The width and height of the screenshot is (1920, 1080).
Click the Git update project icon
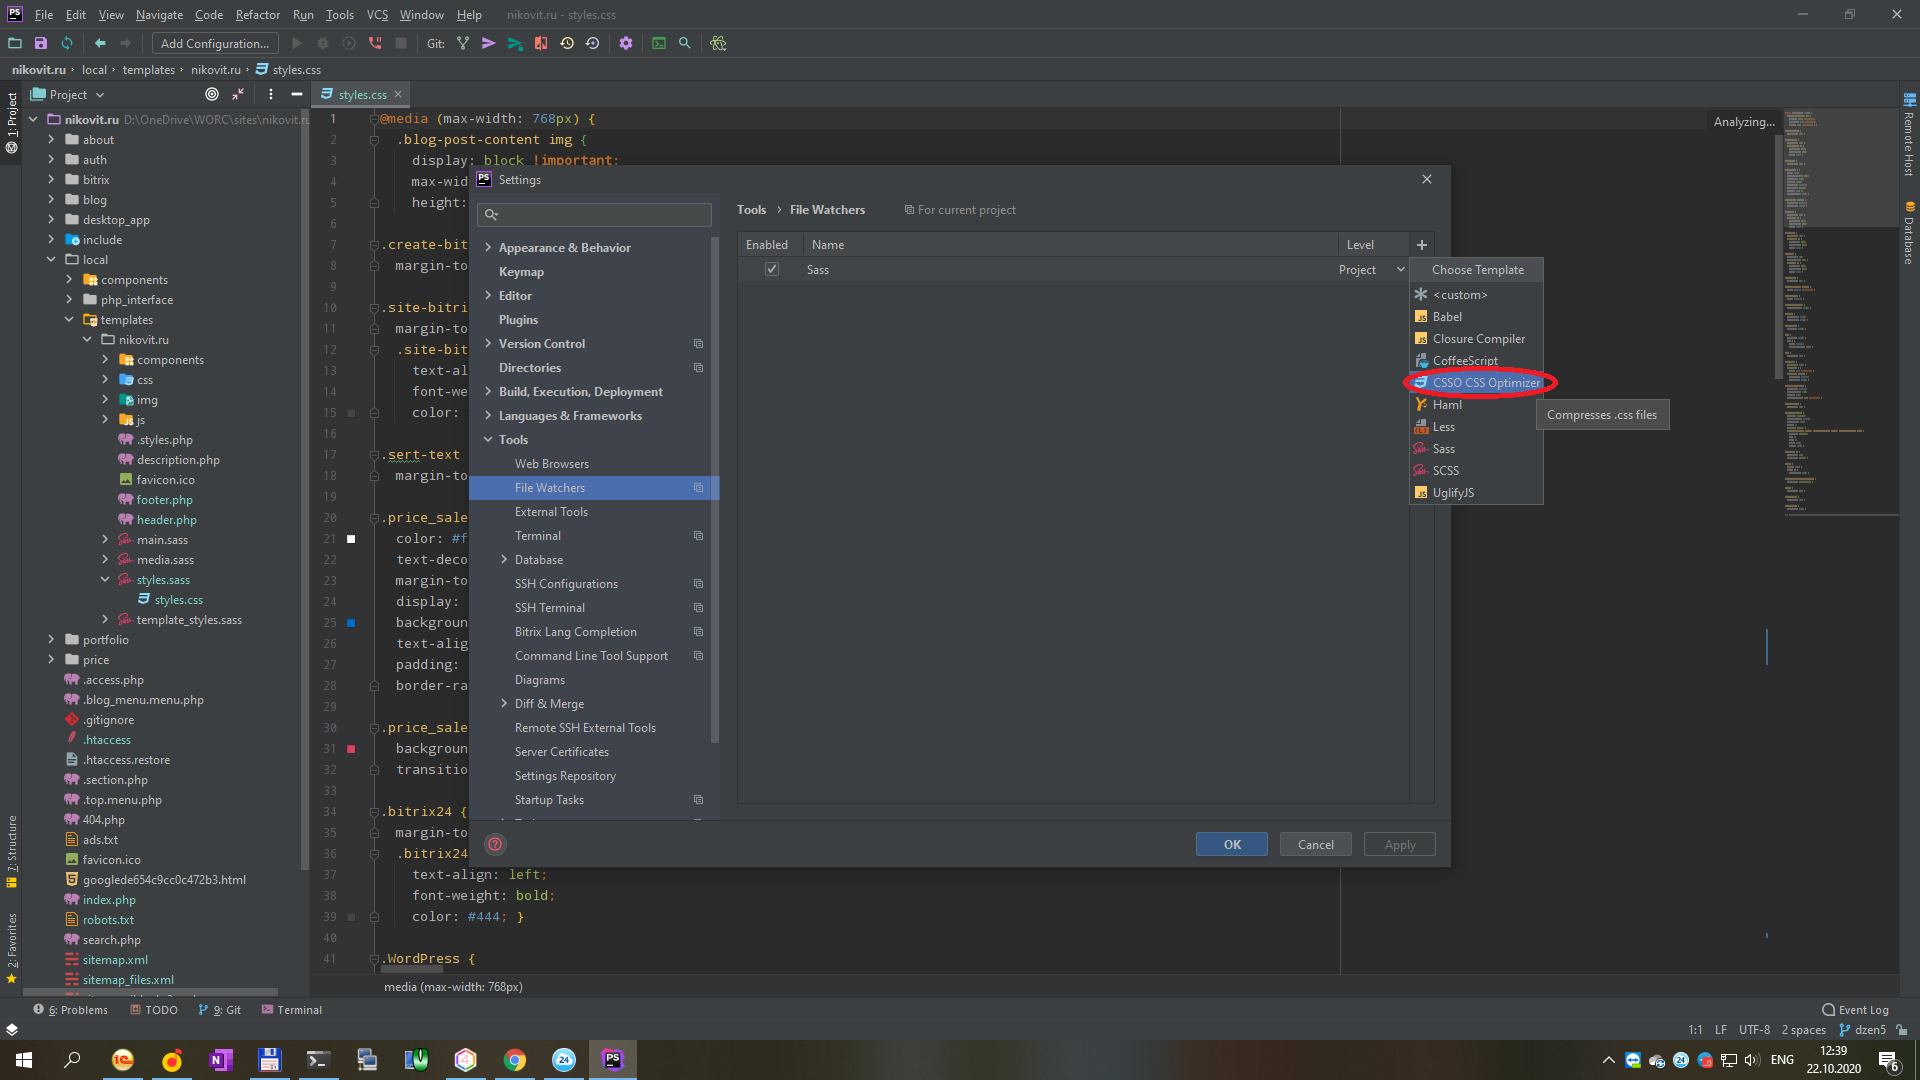pos(463,43)
